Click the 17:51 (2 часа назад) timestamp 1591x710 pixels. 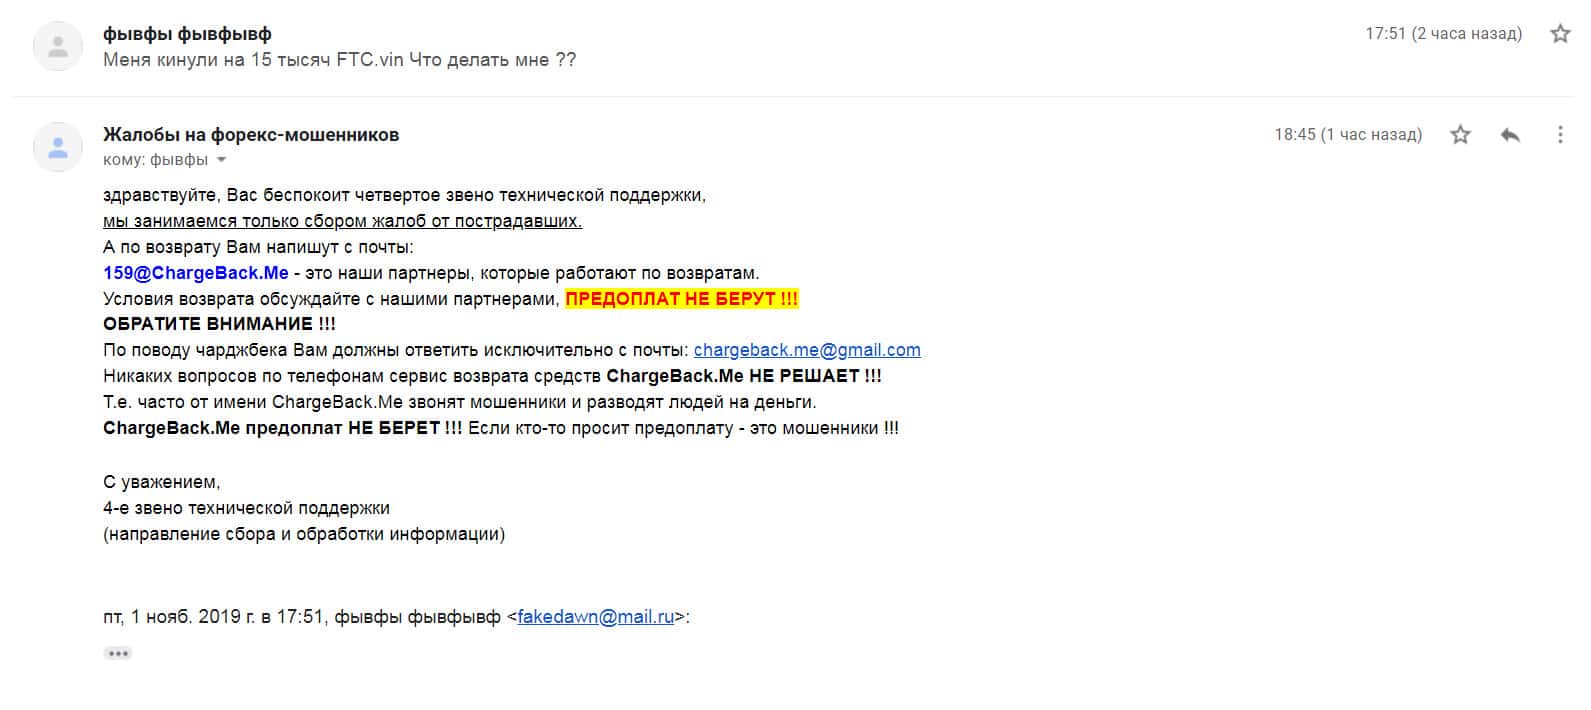pos(1443,34)
